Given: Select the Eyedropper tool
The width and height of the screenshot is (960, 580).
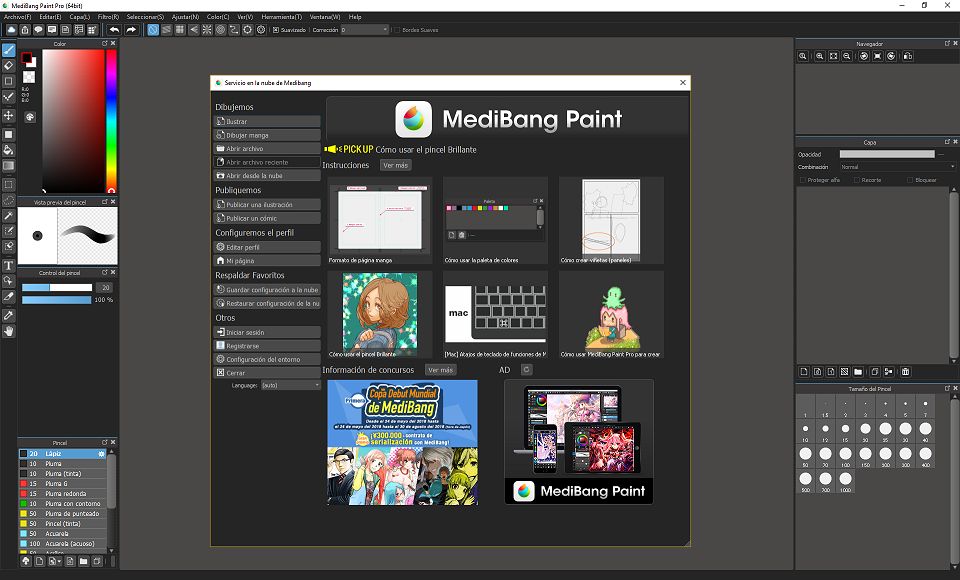Looking at the screenshot, I should [x=9, y=315].
